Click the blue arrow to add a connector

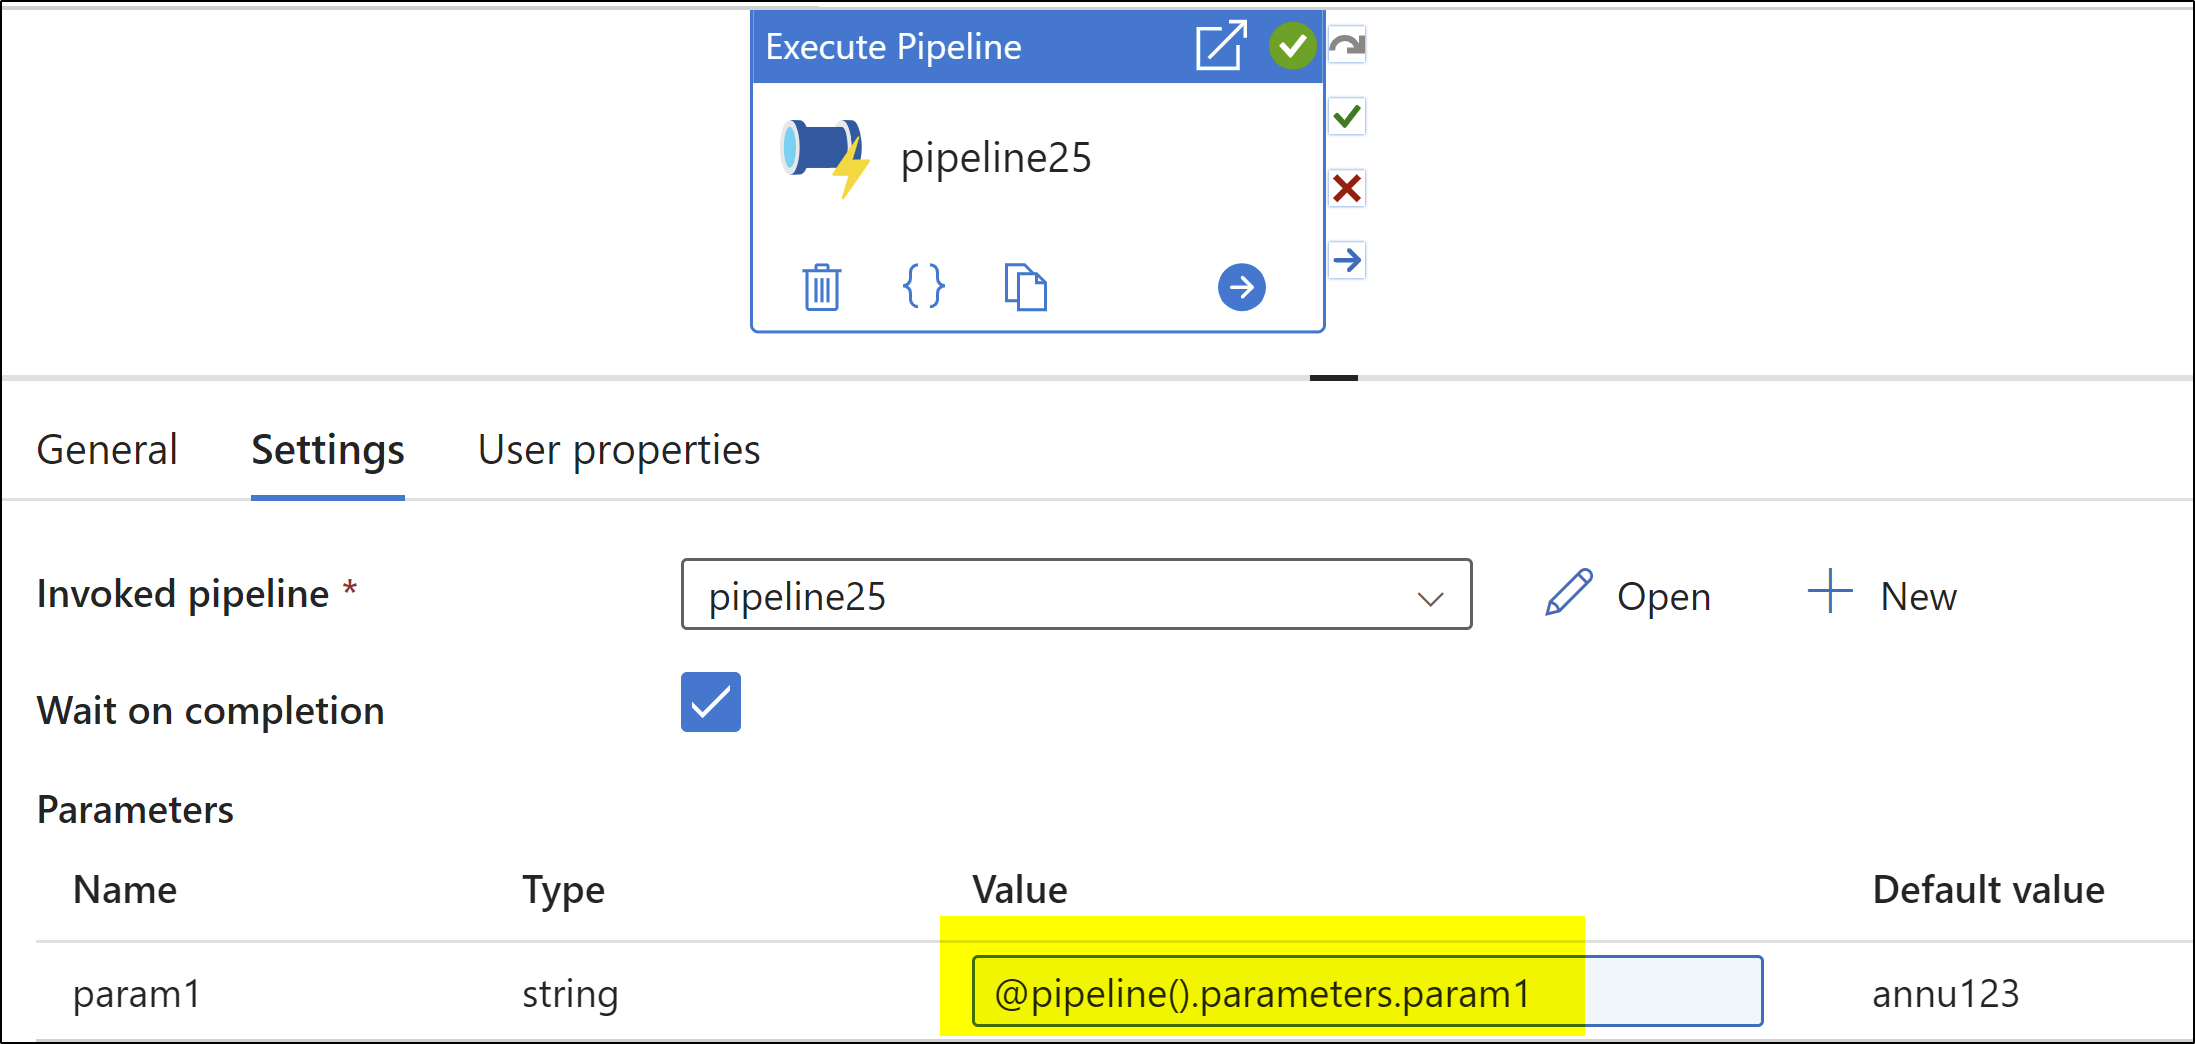[x=1241, y=287]
